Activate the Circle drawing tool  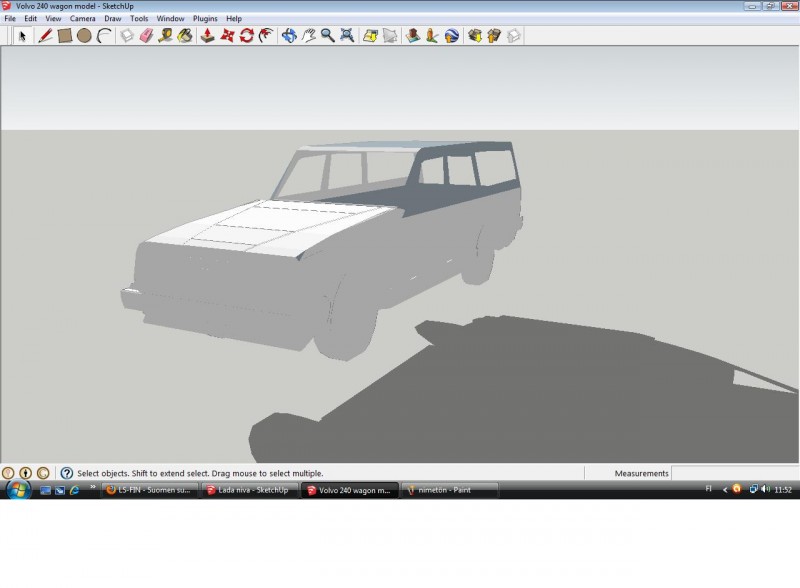pyautogui.click(x=84, y=36)
